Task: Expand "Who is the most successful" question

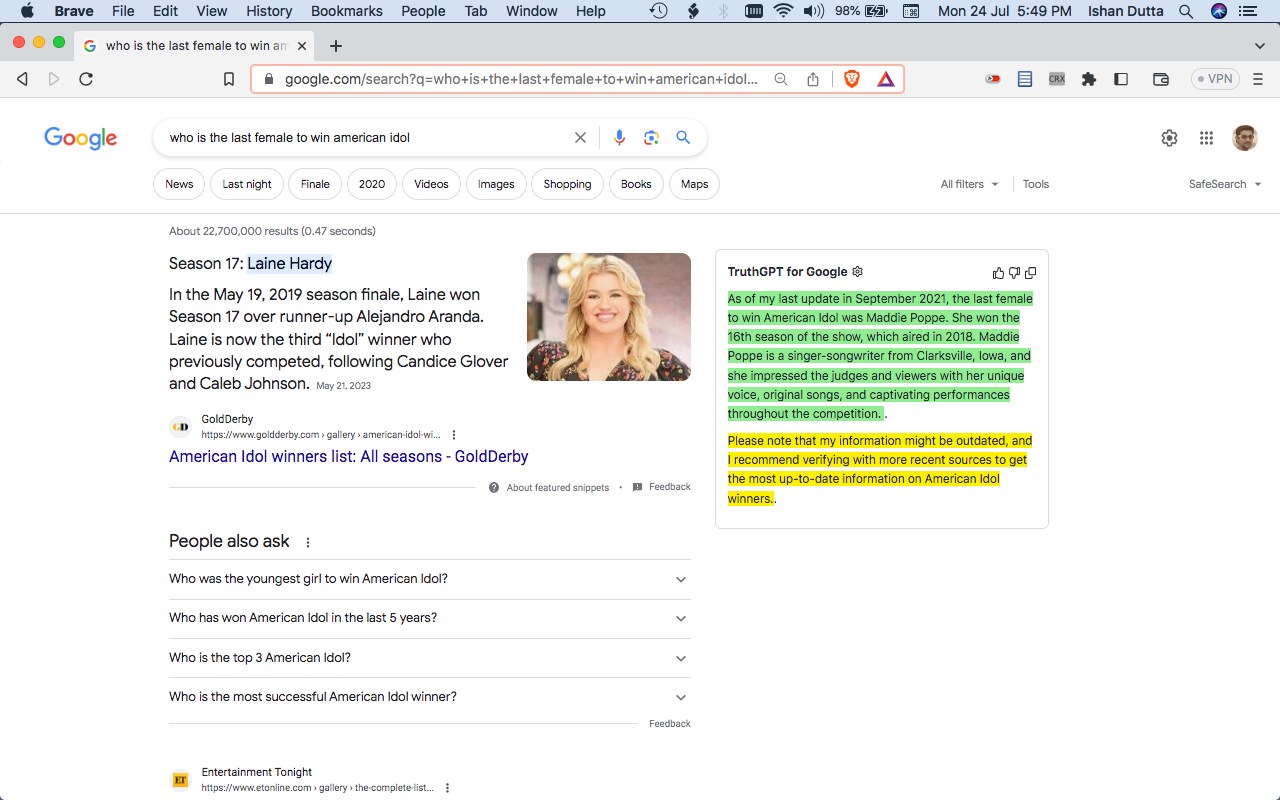Action: 429,697
